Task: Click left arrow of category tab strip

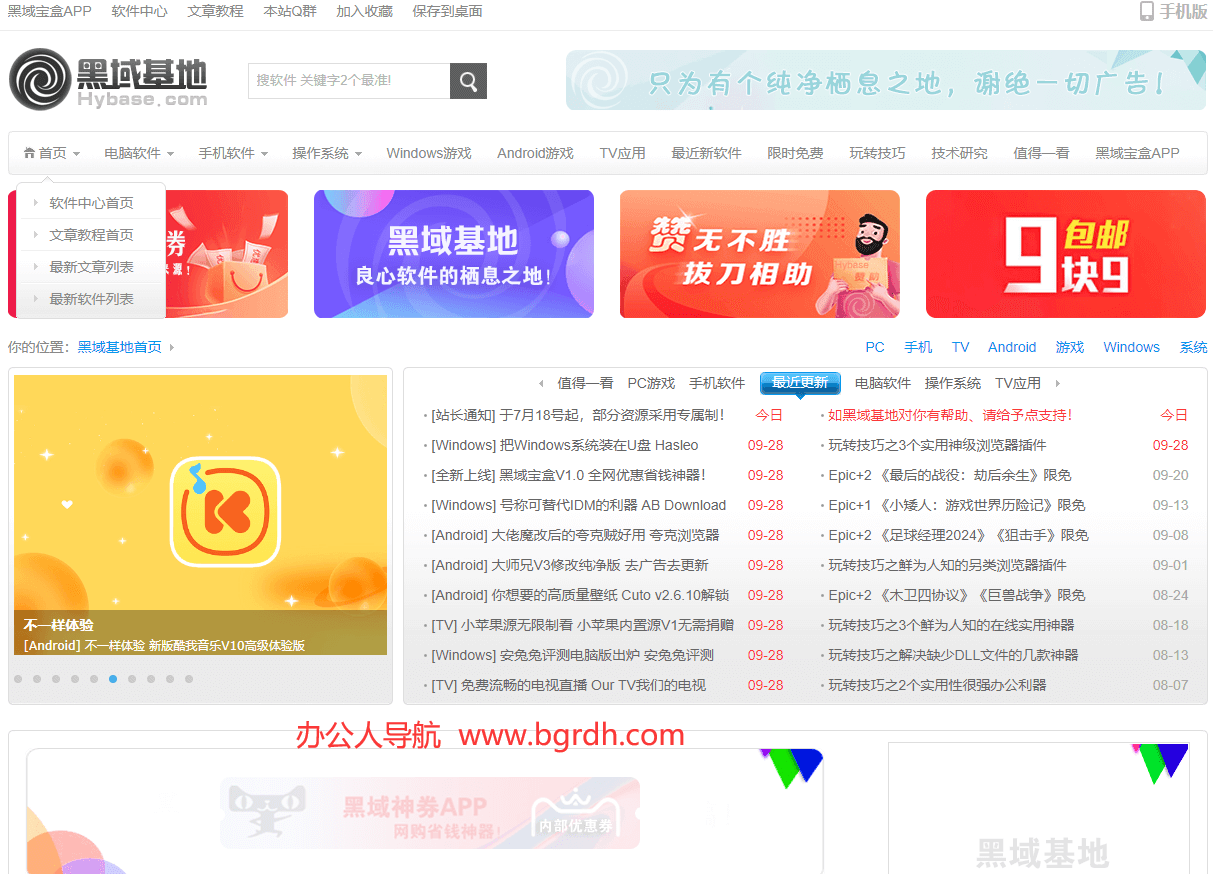Action: pyautogui.click(x=541, y=384)
